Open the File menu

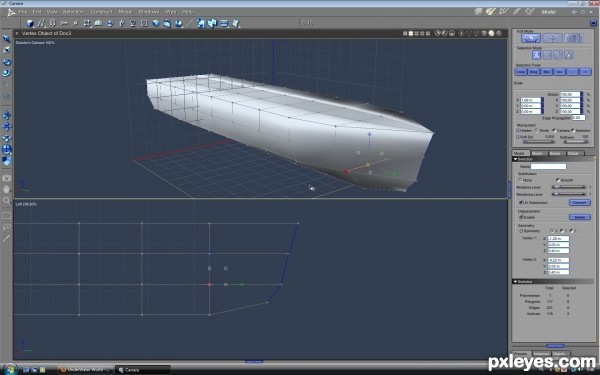(23, 12)
